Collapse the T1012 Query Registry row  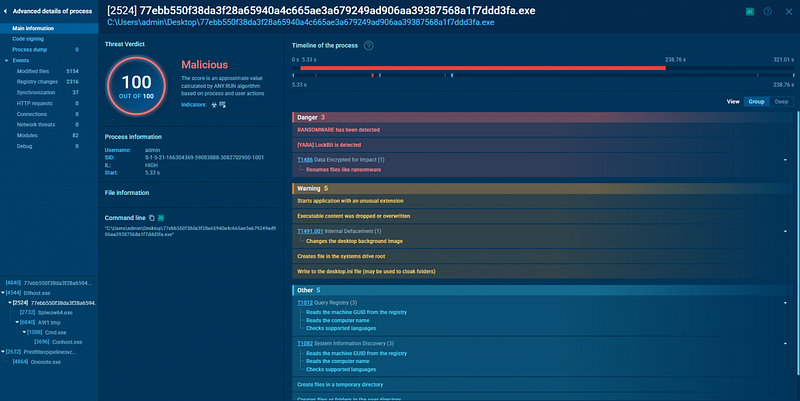click(785, 303)
